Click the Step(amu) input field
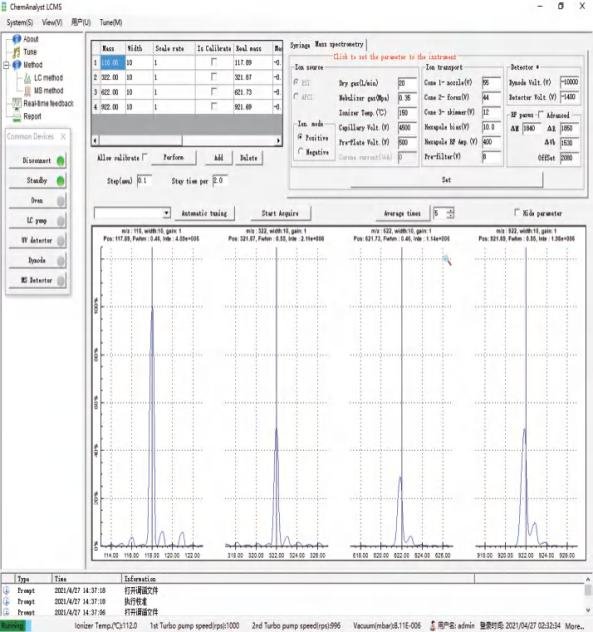This screenshot has width=593, height=632. click(x=145, y=180)
